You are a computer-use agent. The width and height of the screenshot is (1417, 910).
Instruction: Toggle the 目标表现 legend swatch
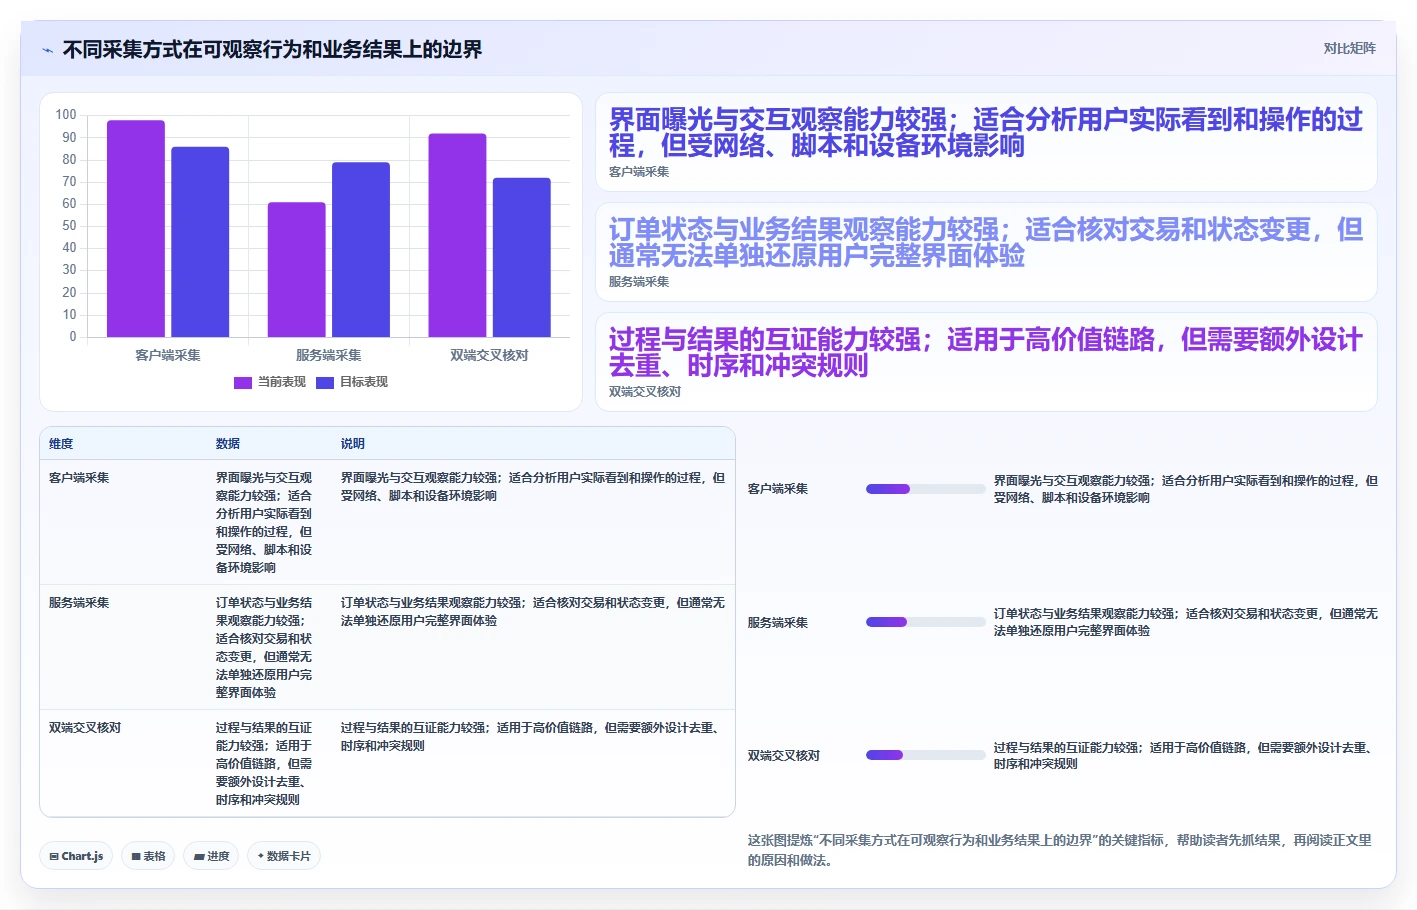point(325,382)
